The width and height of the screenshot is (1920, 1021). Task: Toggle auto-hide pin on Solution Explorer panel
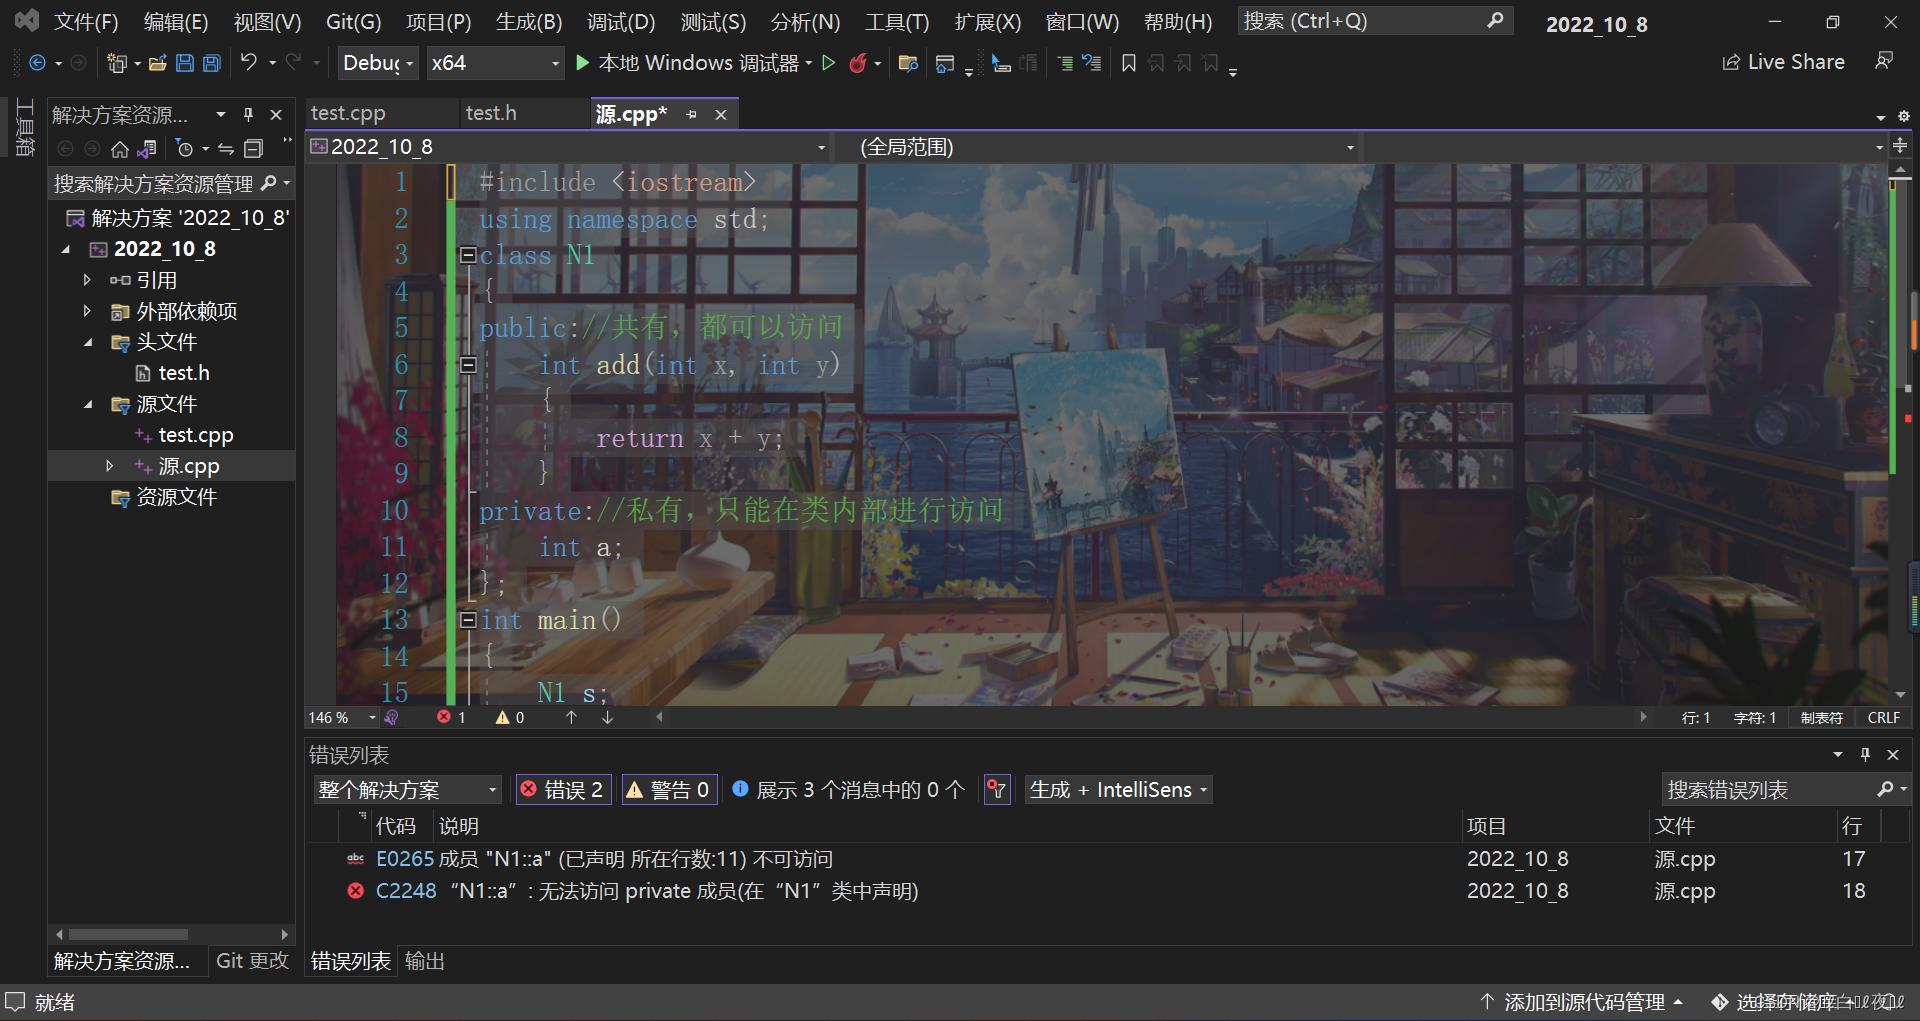coord(248,115)
